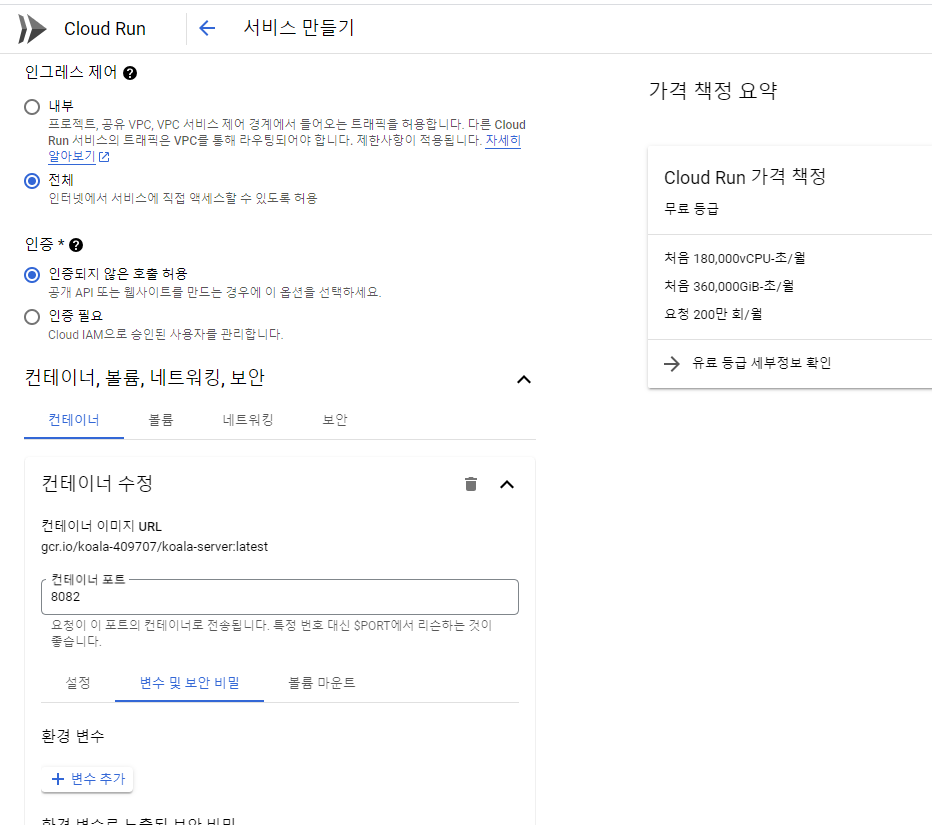The height and width of the screenshot is (825, 932).
Task: Open 유료 등급 세부정보 확인 link
Action: tap(761, 363)
